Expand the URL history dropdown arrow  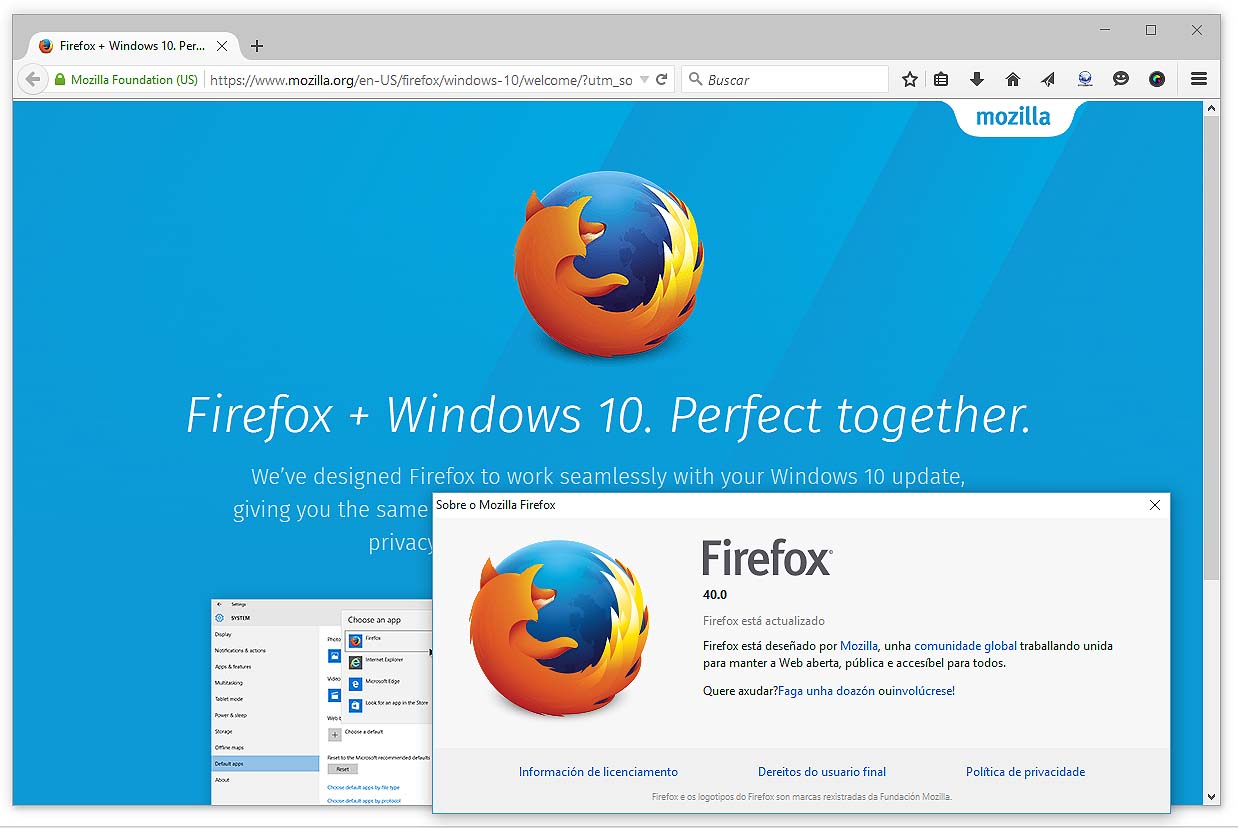[x=644, y=79]
